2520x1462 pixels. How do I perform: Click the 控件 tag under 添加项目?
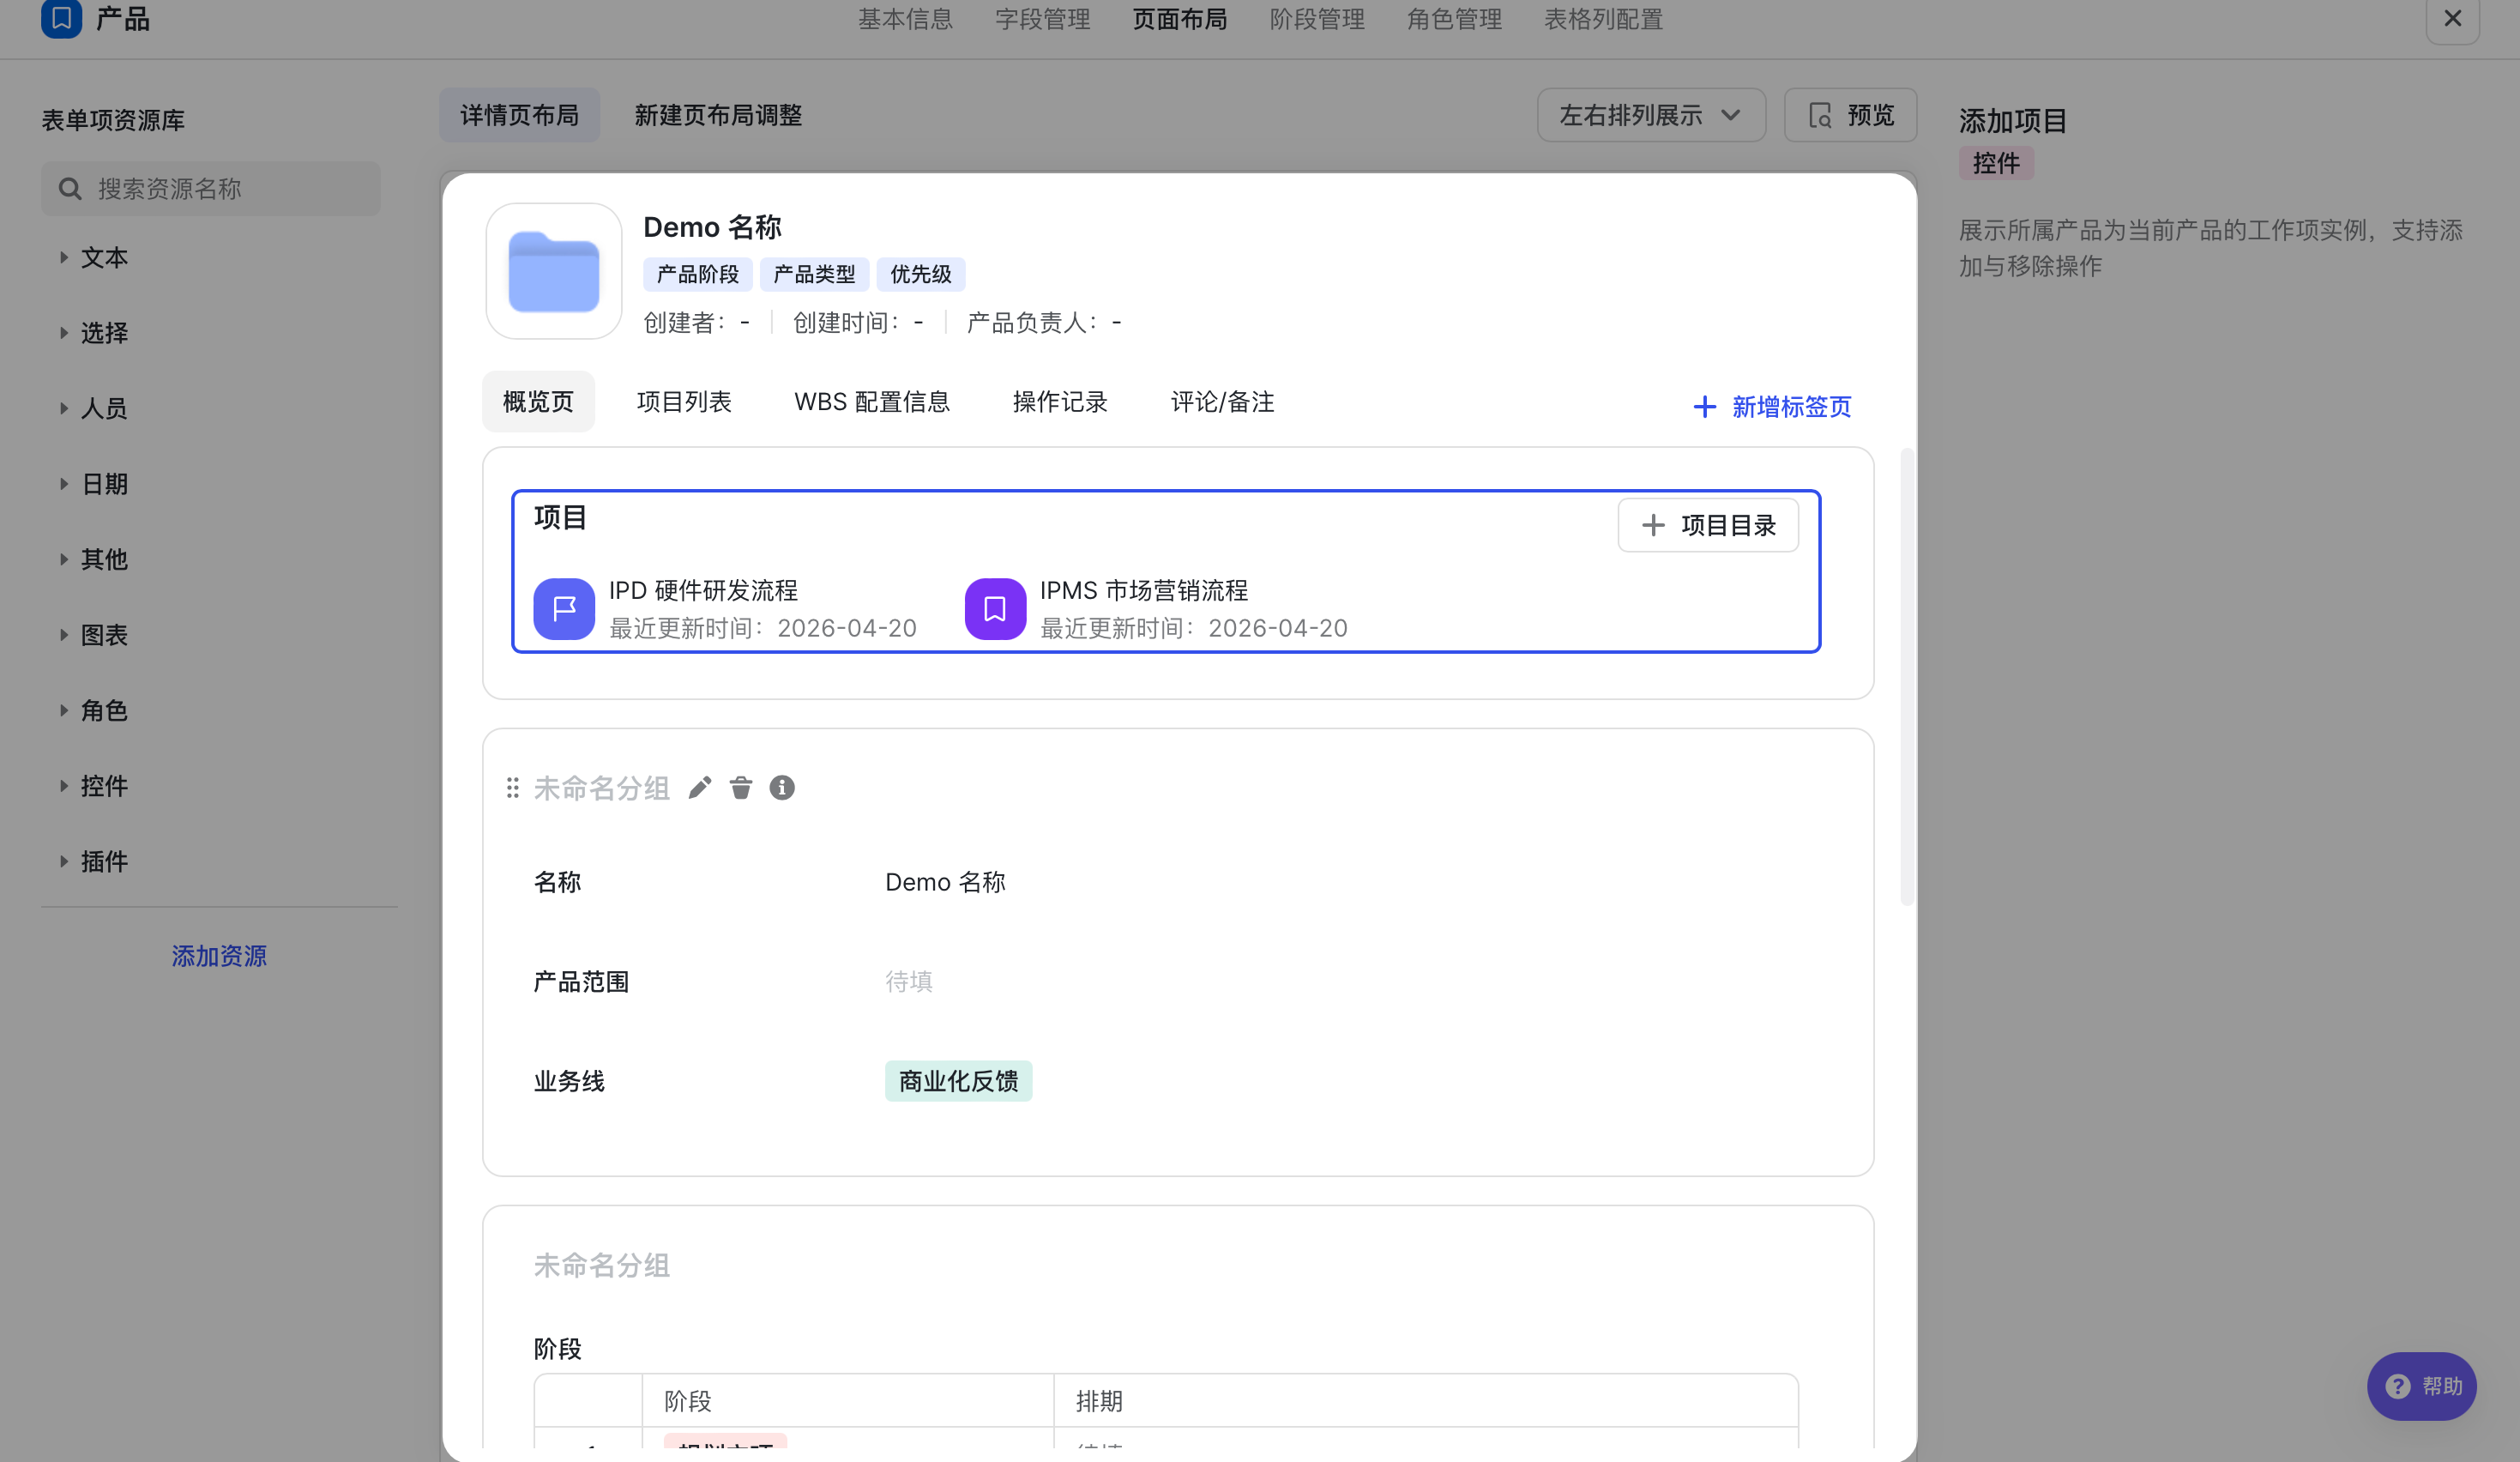(1996, 163)
